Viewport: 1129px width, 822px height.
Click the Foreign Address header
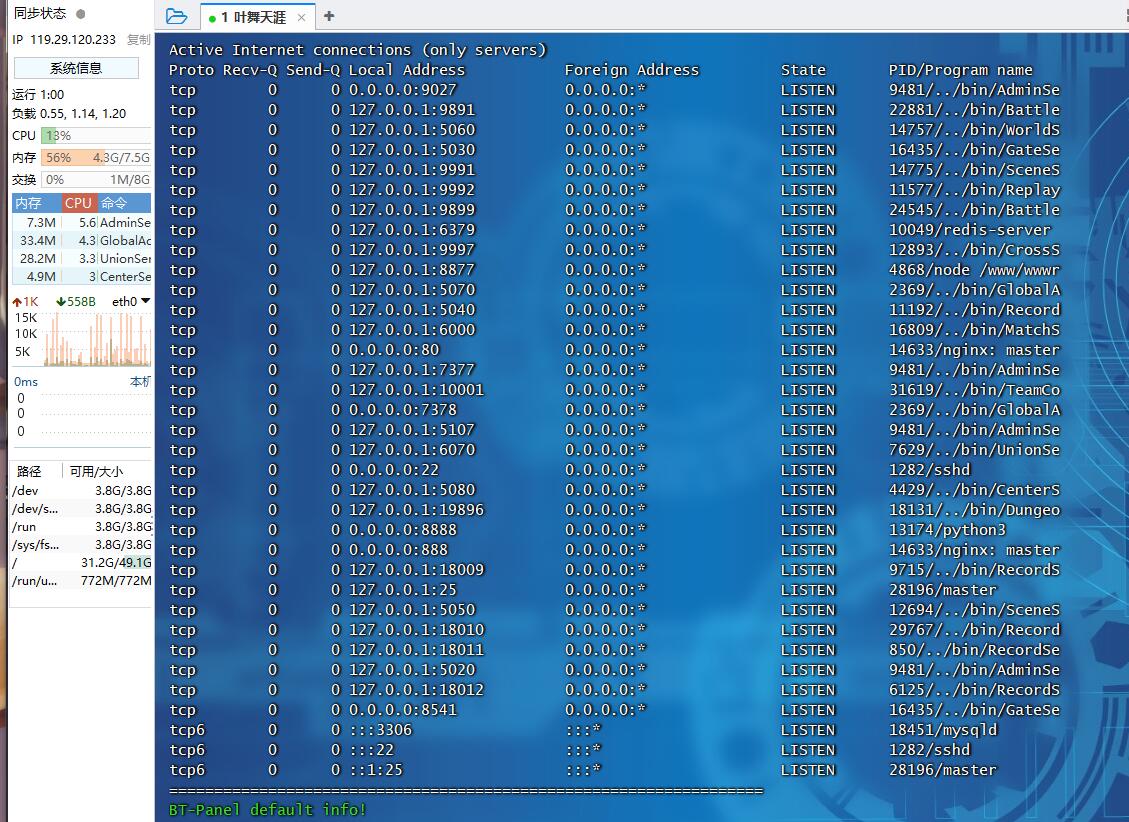click(631, 70)
